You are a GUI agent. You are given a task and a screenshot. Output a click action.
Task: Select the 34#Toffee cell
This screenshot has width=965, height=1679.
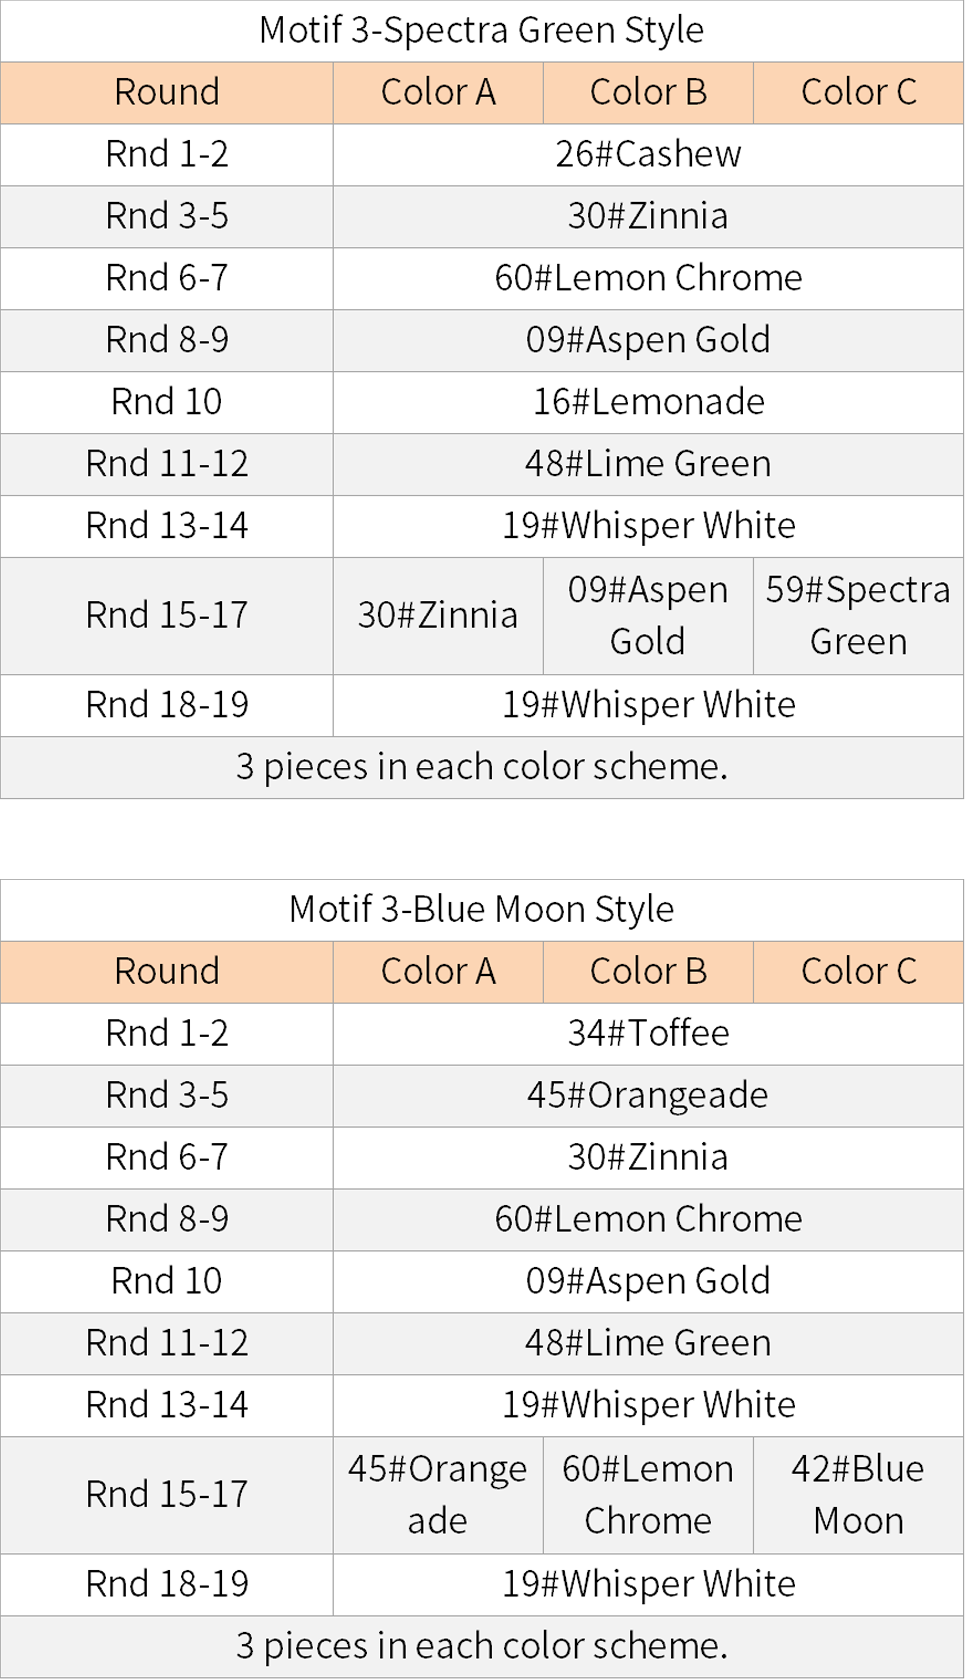click(648, 1033)
